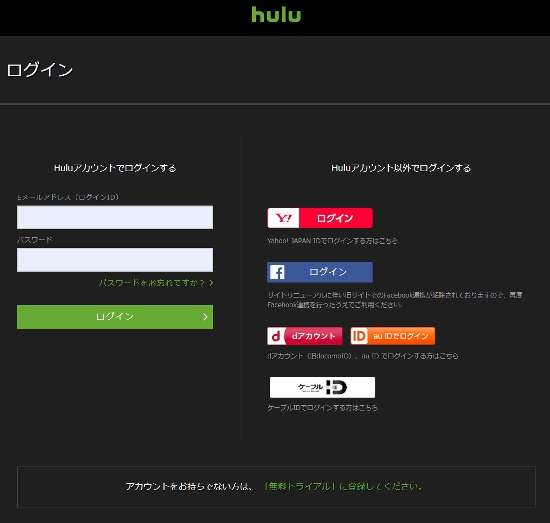Focus the Eメールアドレス (ログインID) input field
The height and width of the screenshot is (523, 550).
(115, 217)
